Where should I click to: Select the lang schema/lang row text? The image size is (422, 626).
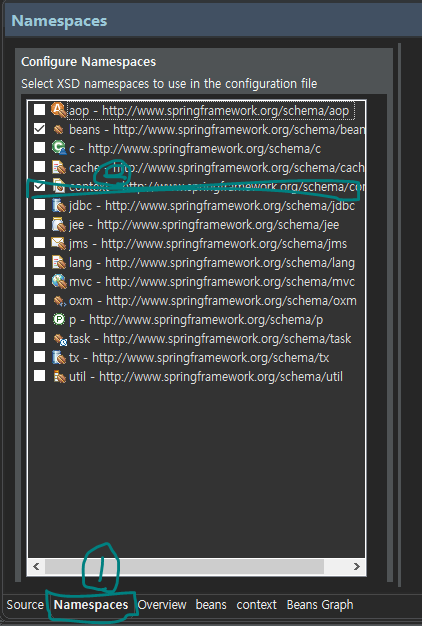tap(212, 263)
